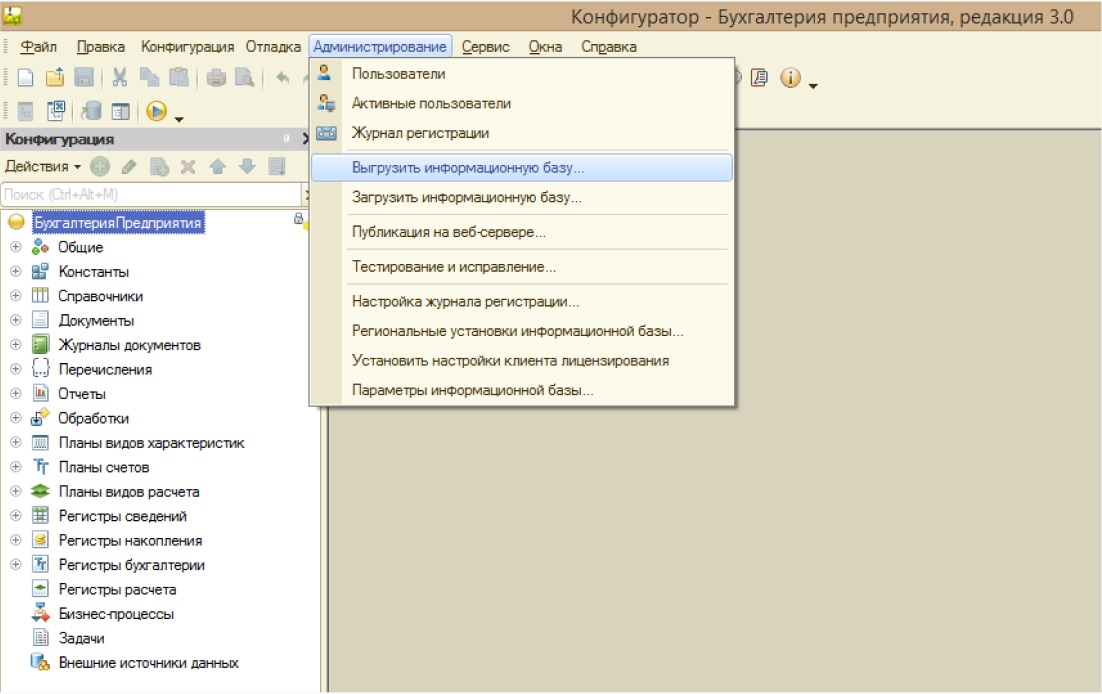Expand the Перечисления tree node
Image resolution: width=1102 pixels, height=694 pixels.
[15, 369]
